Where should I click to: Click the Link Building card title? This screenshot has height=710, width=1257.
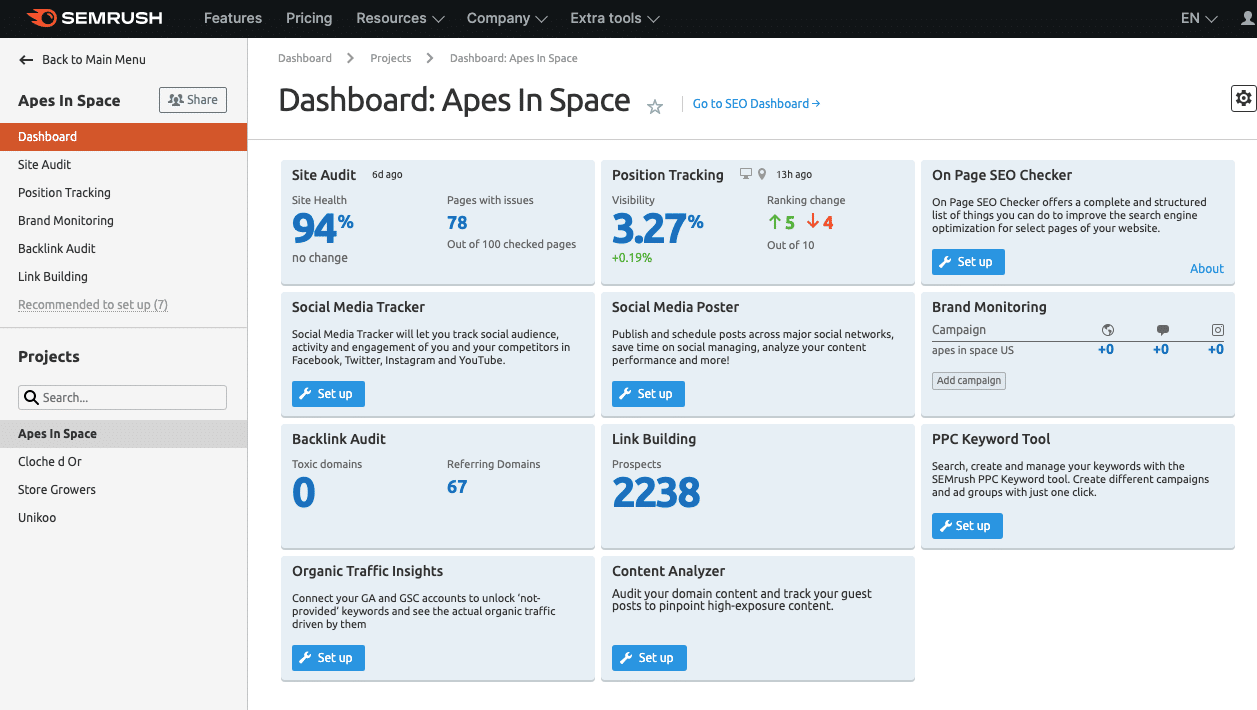(654, 439)
